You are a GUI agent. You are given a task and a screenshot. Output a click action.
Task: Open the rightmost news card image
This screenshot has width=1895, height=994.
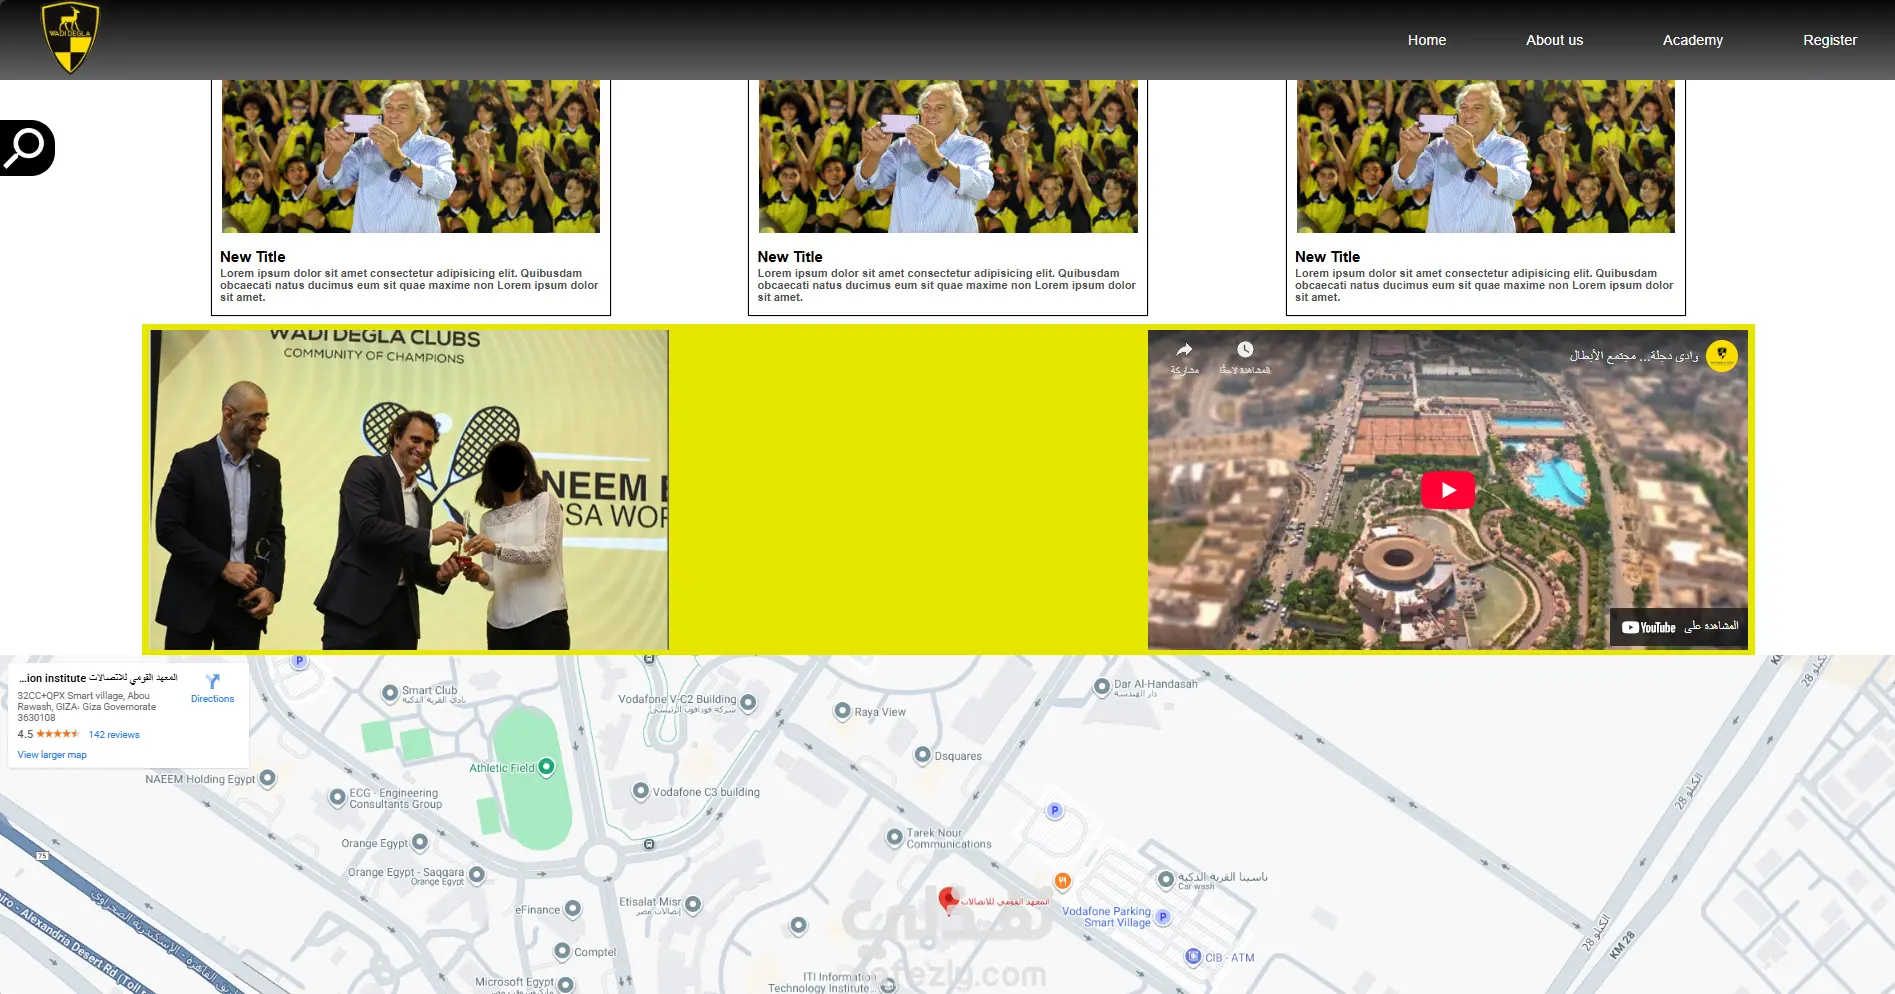click(1486, 157)
